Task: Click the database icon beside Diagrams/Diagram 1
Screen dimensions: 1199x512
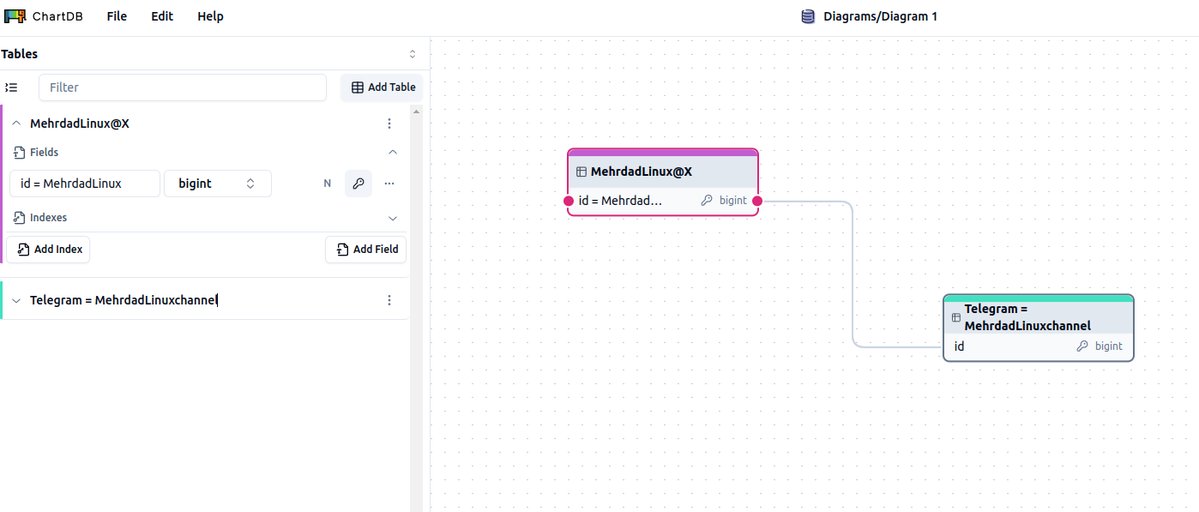Action: click(x=807, y=16)
